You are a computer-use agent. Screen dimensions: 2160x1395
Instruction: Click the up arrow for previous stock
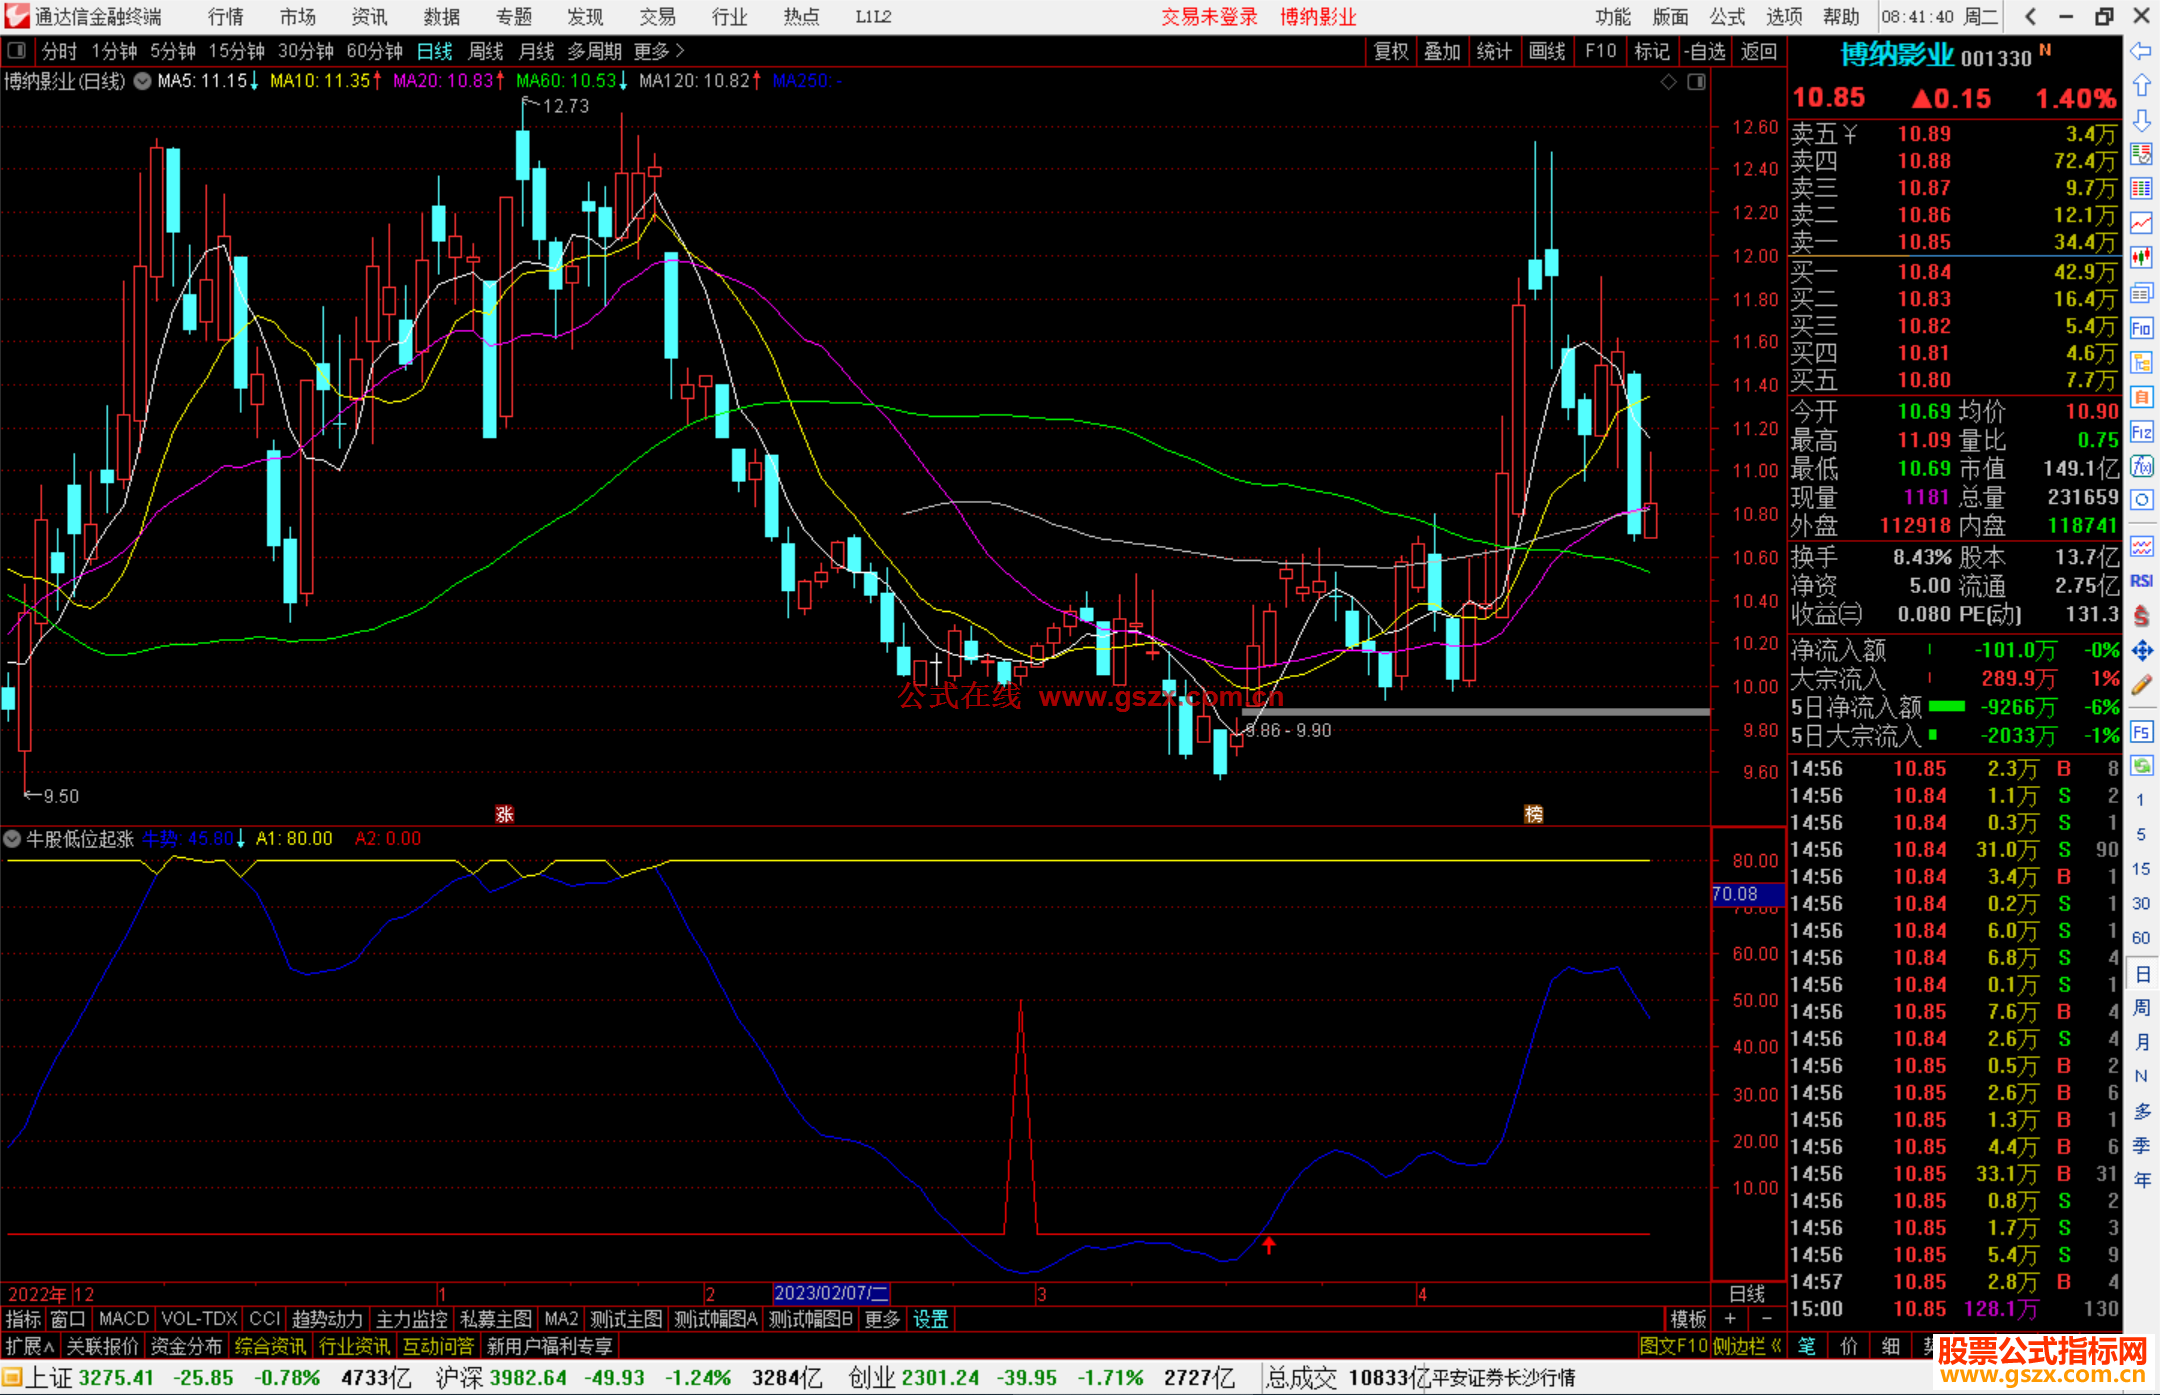(x=2141, y=86)
